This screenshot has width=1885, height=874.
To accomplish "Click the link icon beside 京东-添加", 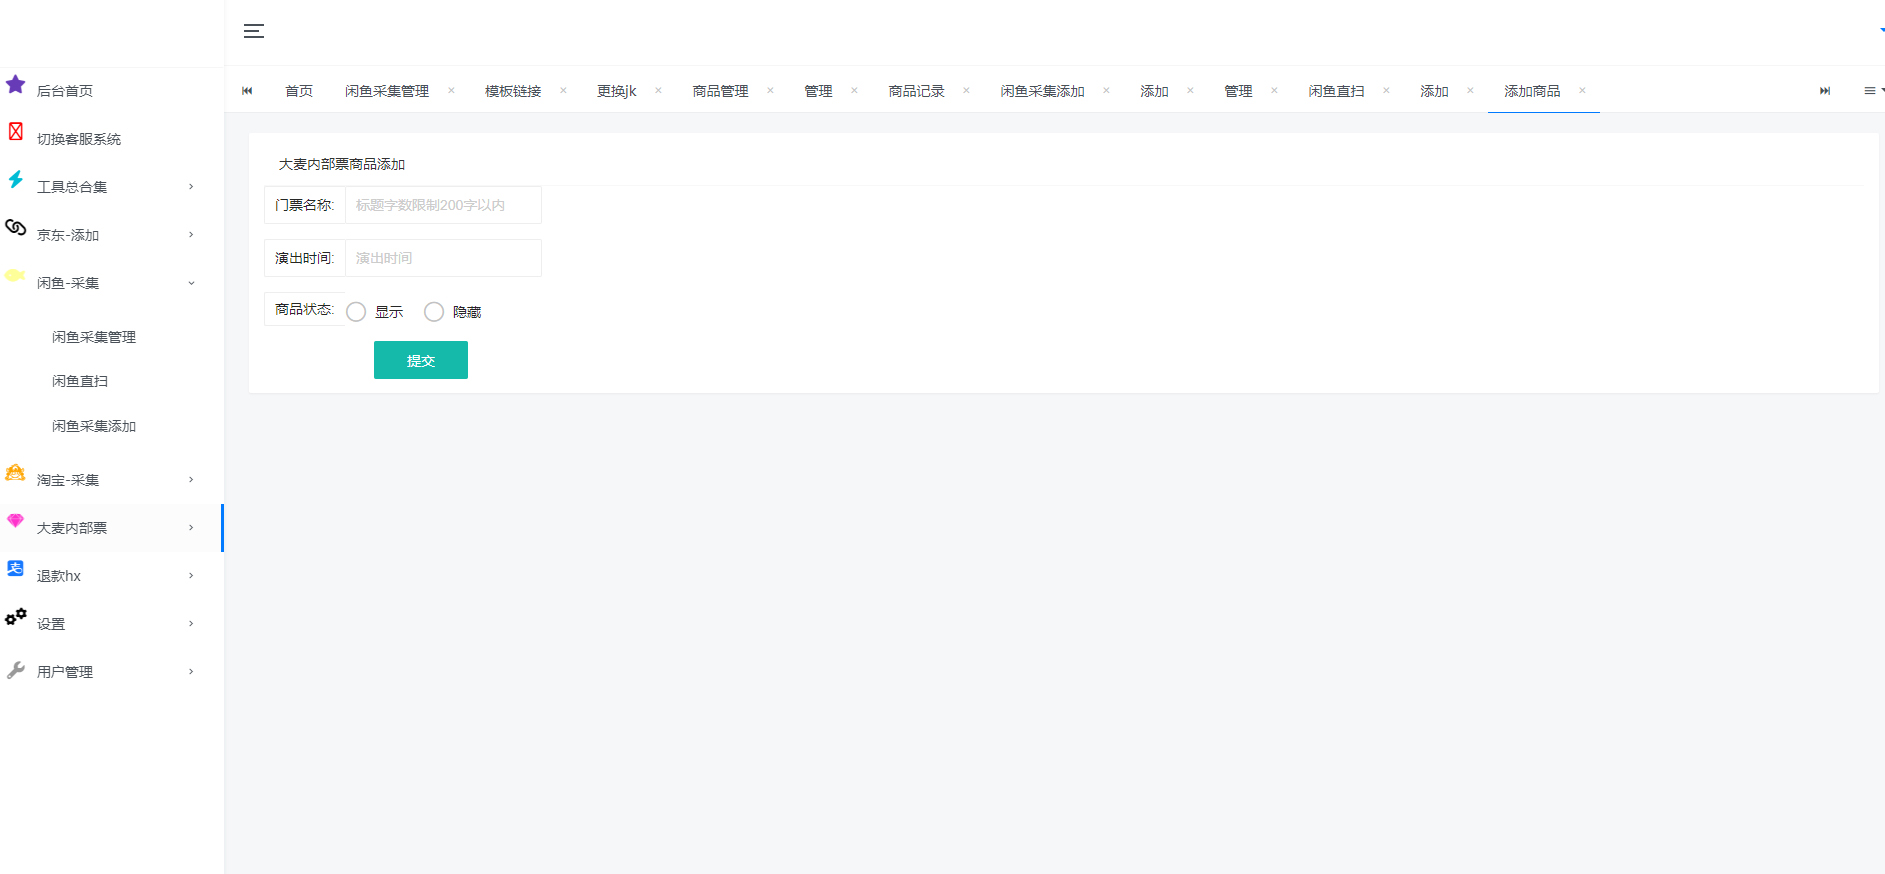I will 16,227.
